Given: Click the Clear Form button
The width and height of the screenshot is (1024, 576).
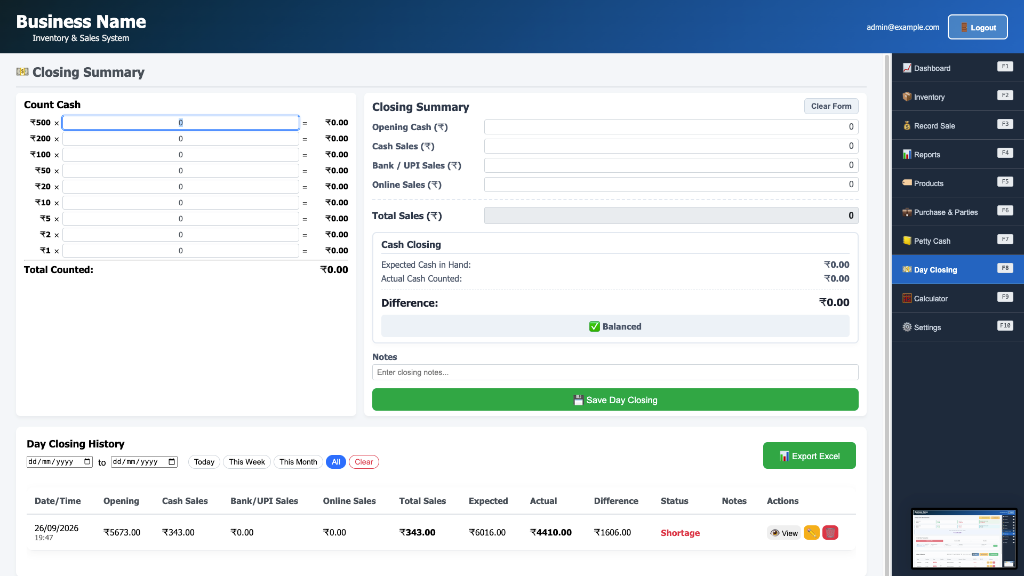Looking at the screenshot, I should 831,106.
